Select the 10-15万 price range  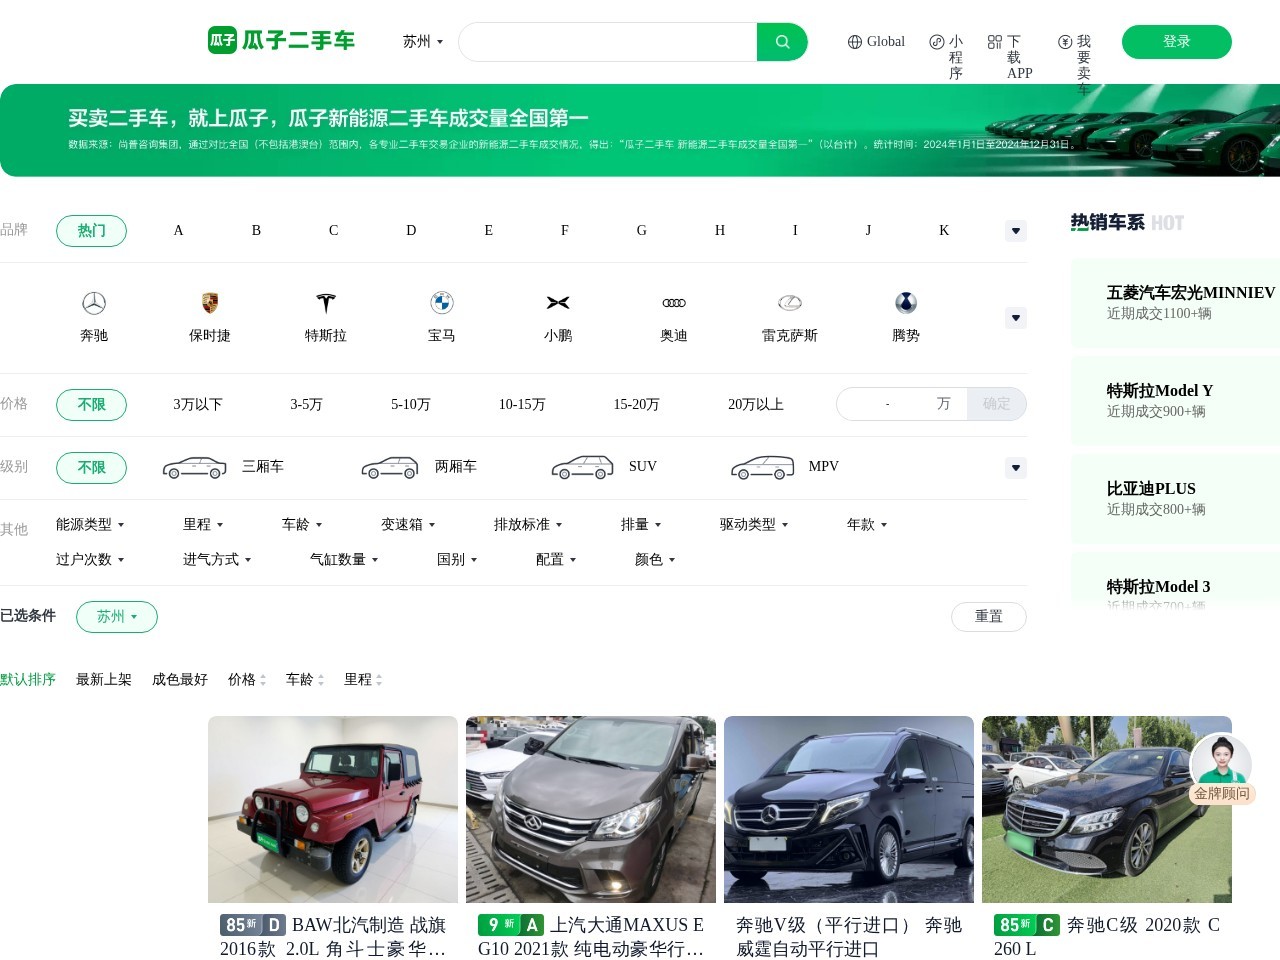(x=522, y=405)
